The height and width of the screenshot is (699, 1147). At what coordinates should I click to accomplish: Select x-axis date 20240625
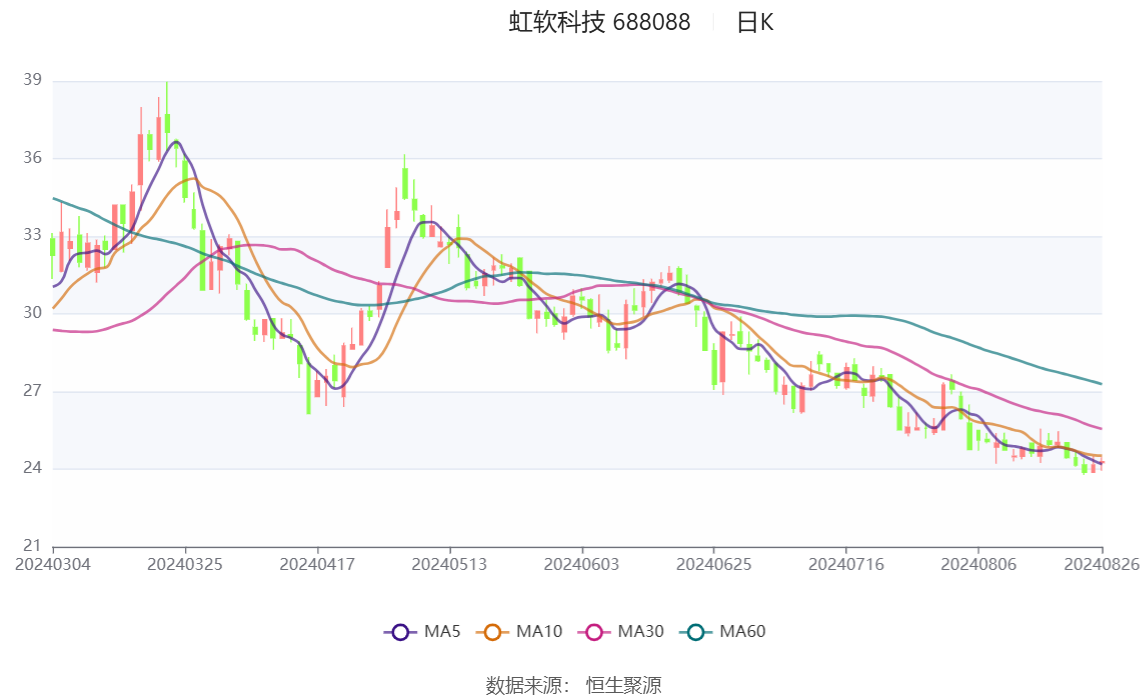[714, 564]
